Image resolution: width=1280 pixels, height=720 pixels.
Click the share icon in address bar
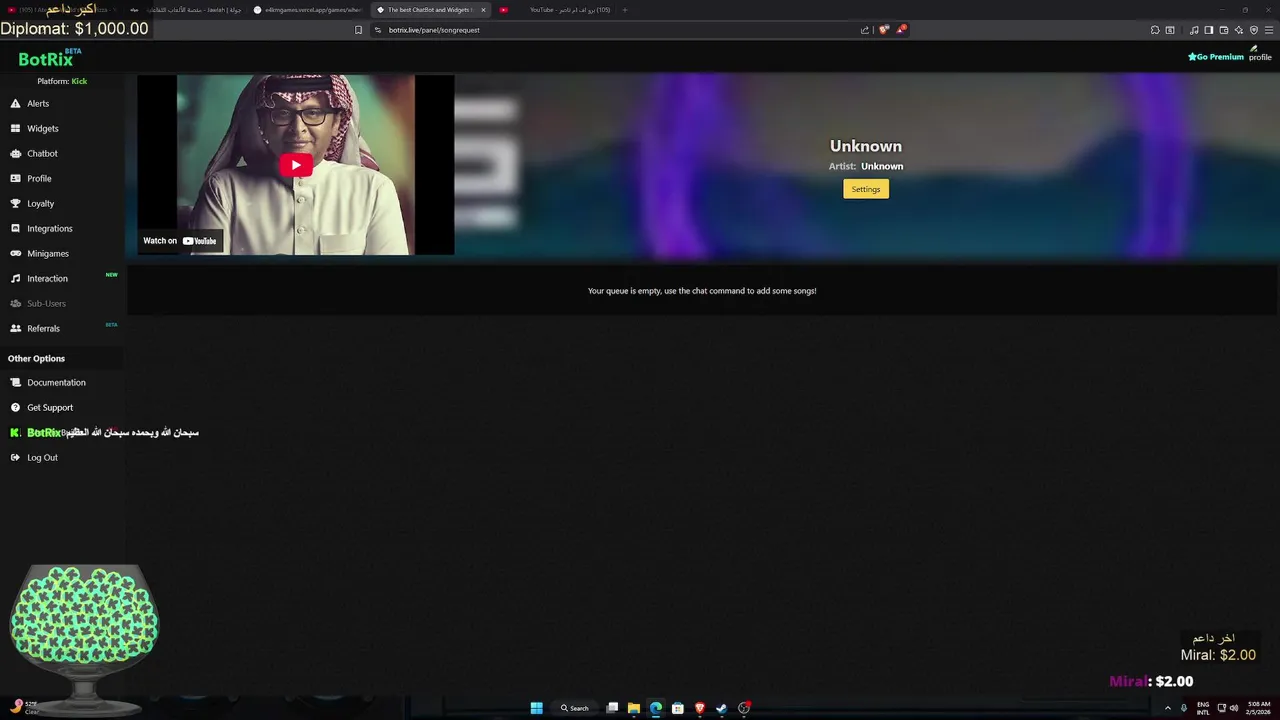865,30
